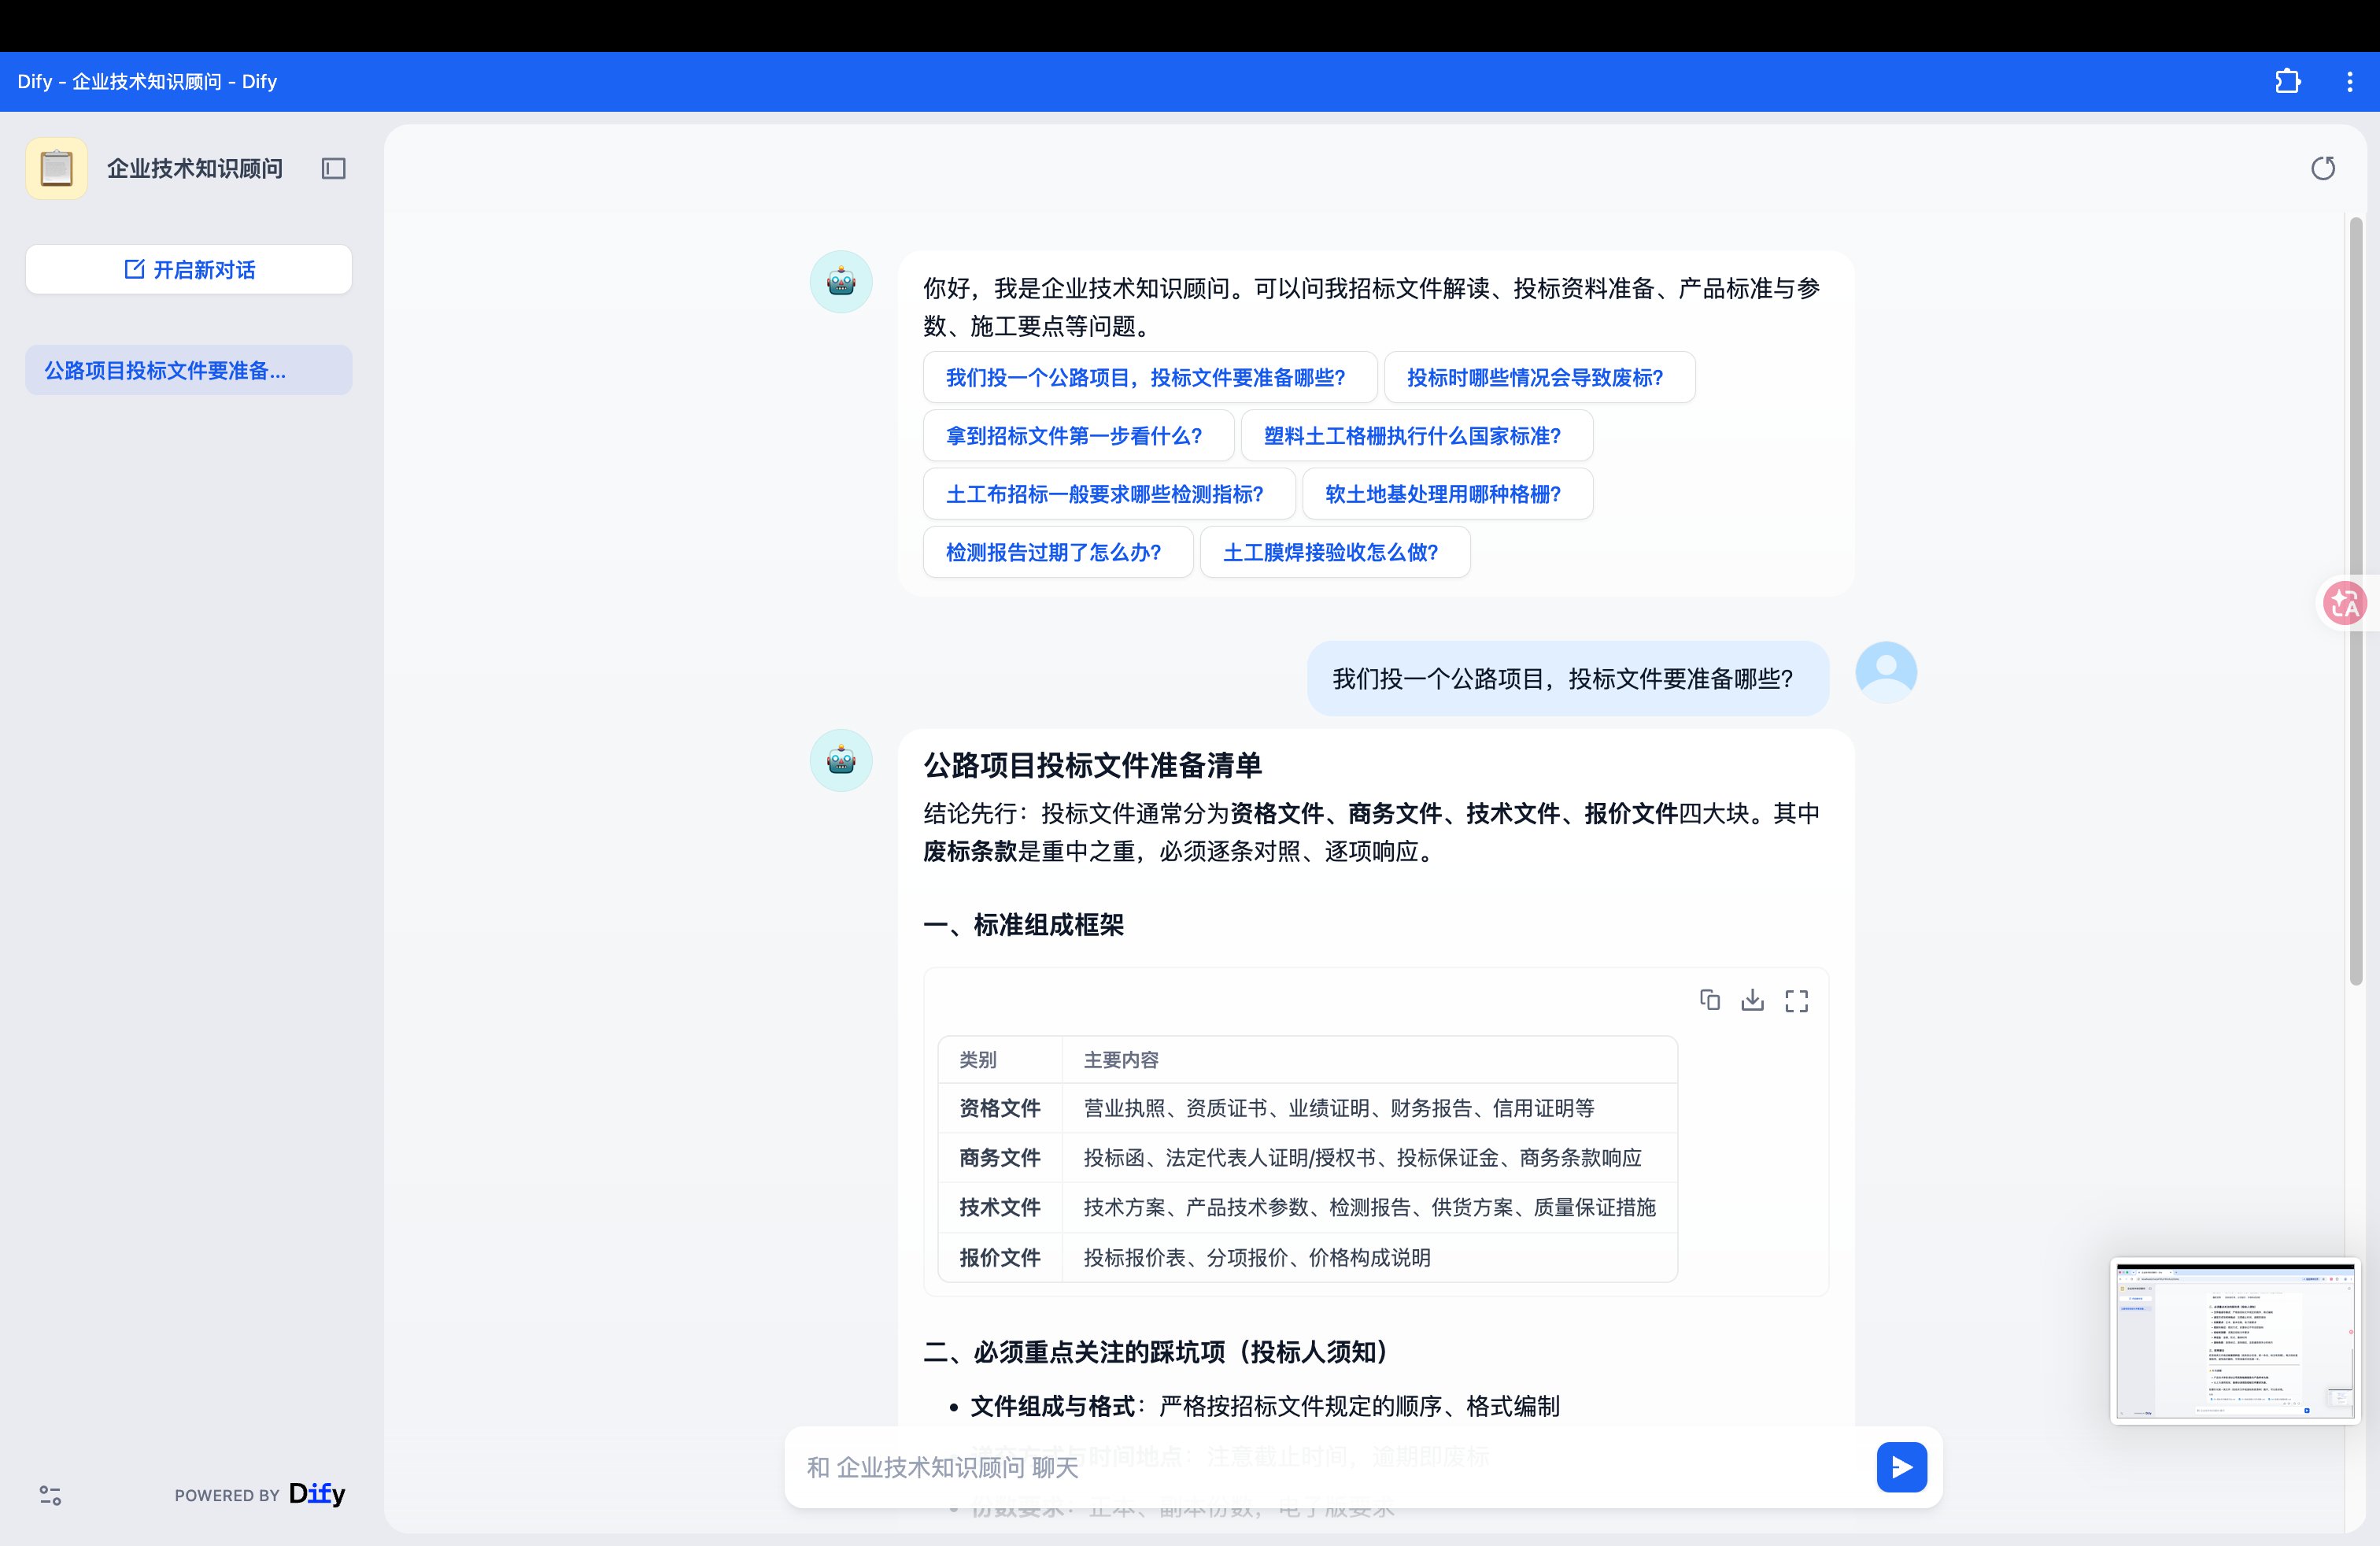Click the 商务文件 table cell
Image resolution: width=2380 pixels, height=1546 pixels.
[1000, 1157]
